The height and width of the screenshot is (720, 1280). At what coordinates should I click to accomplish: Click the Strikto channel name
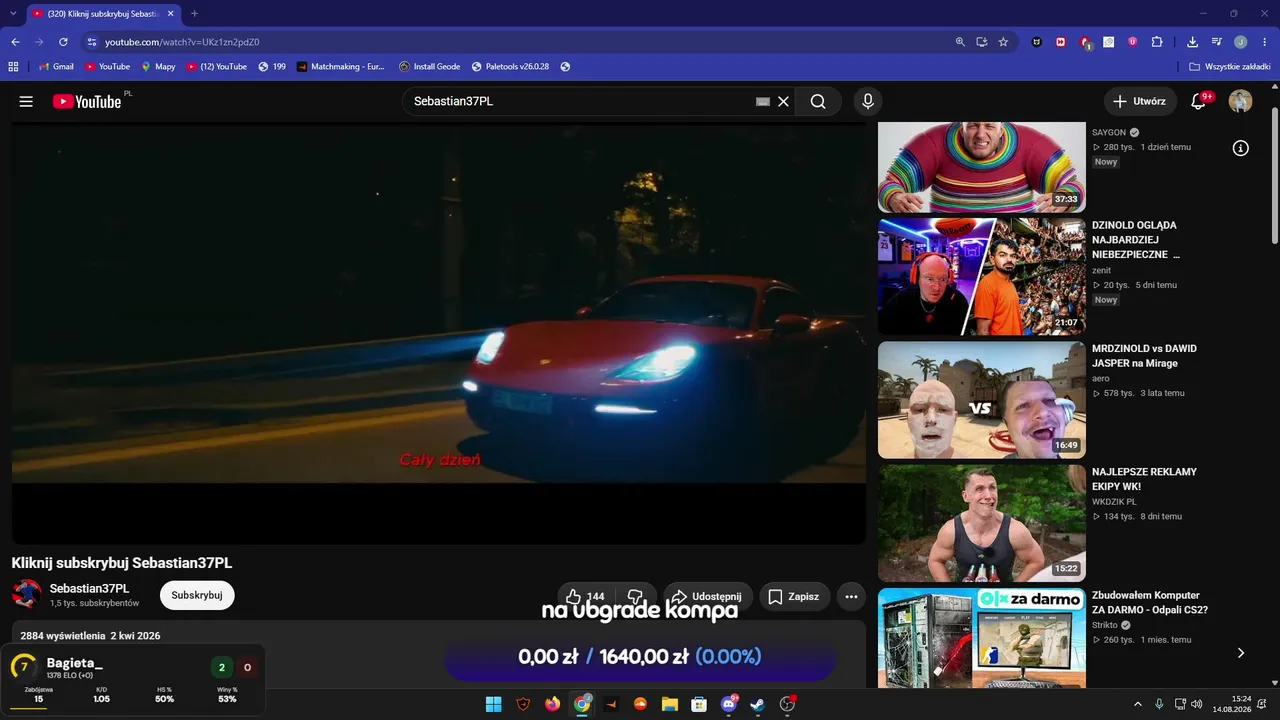1105,625
